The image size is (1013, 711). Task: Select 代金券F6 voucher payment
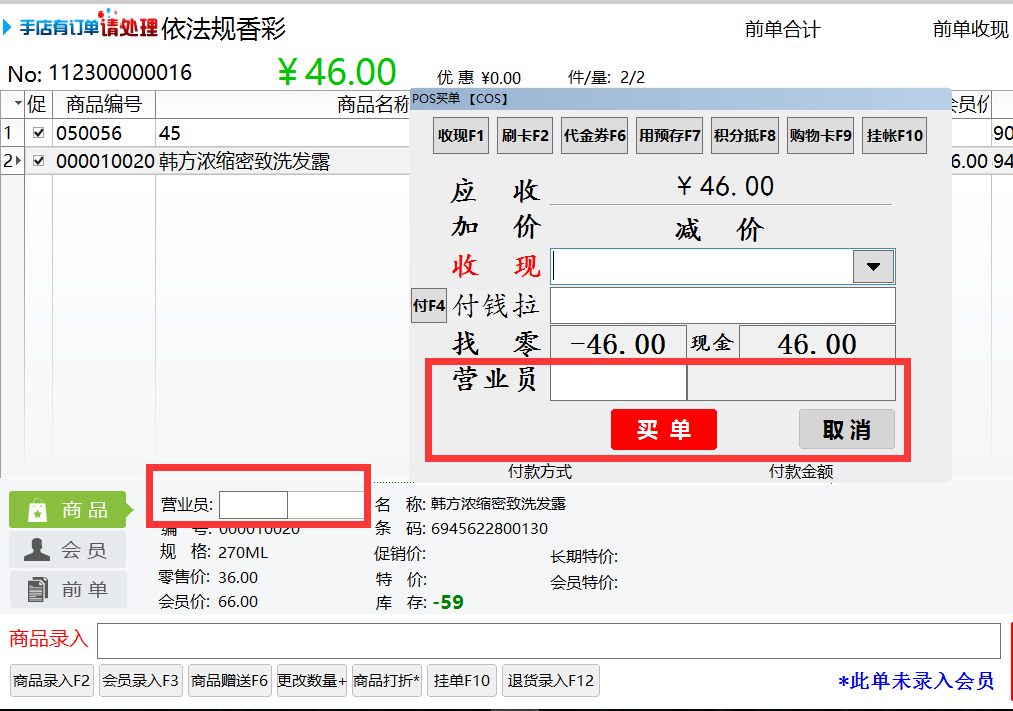594,136
